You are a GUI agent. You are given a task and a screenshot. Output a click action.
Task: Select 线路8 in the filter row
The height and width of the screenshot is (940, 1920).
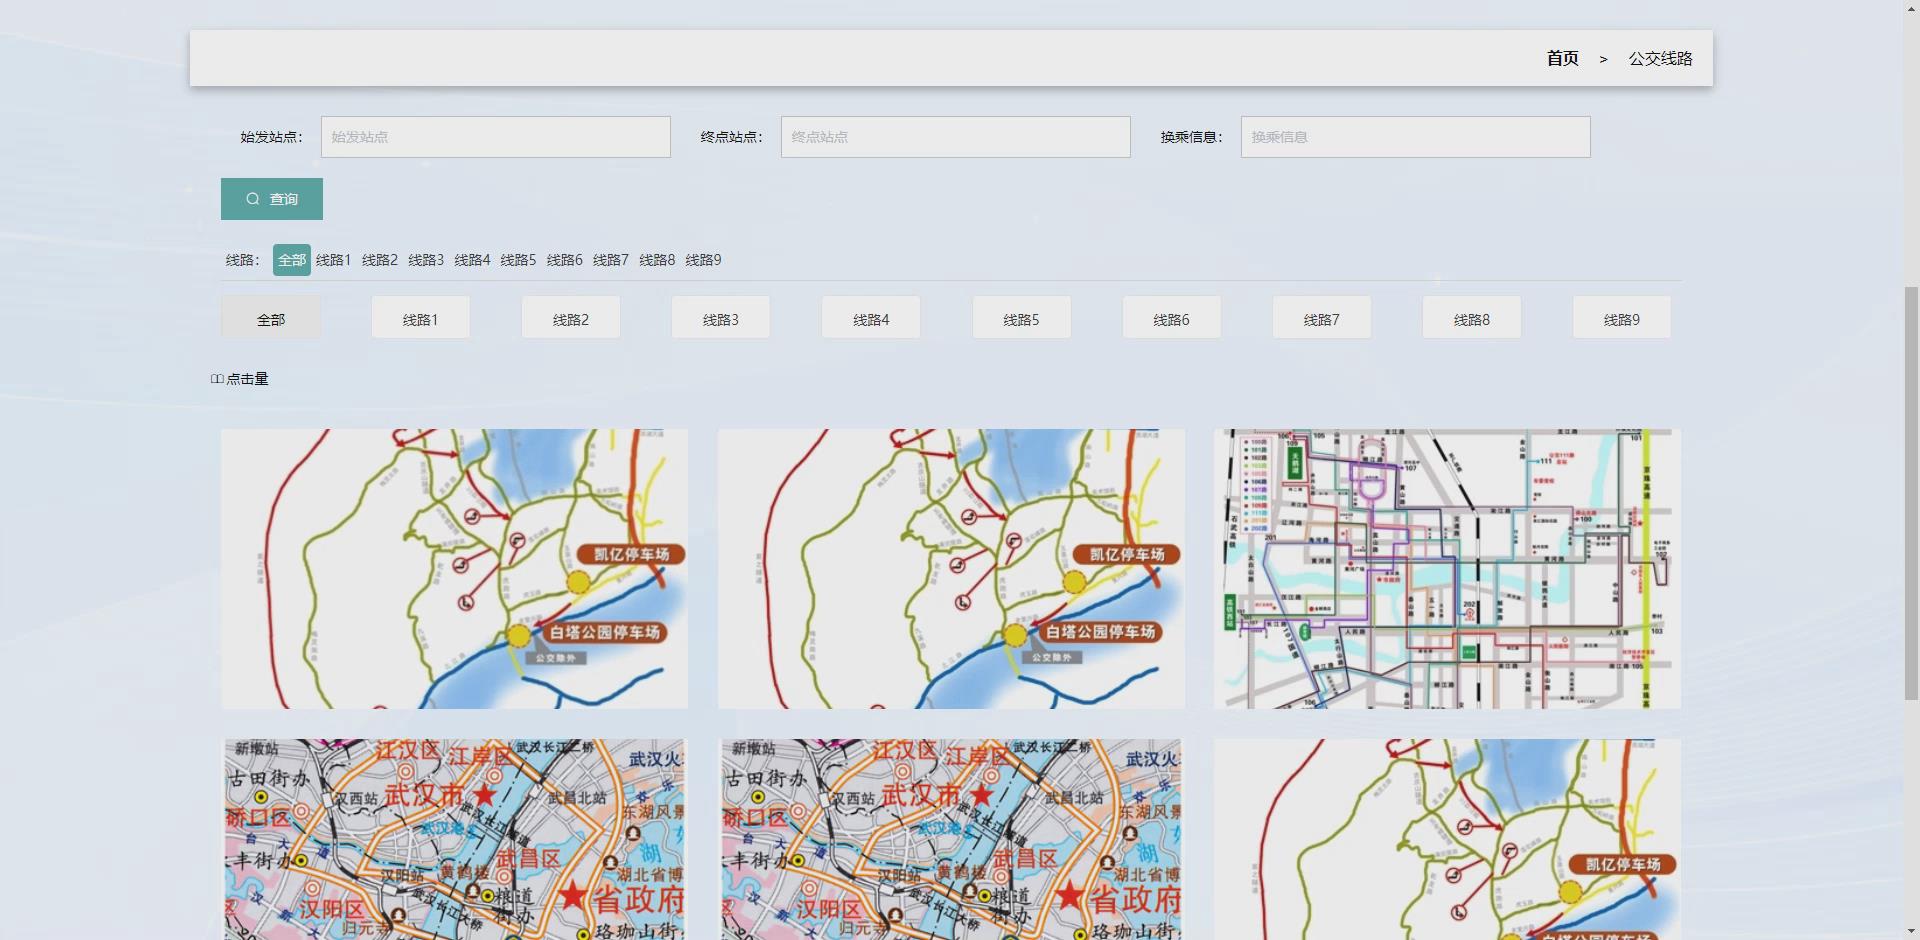(657, 260)
